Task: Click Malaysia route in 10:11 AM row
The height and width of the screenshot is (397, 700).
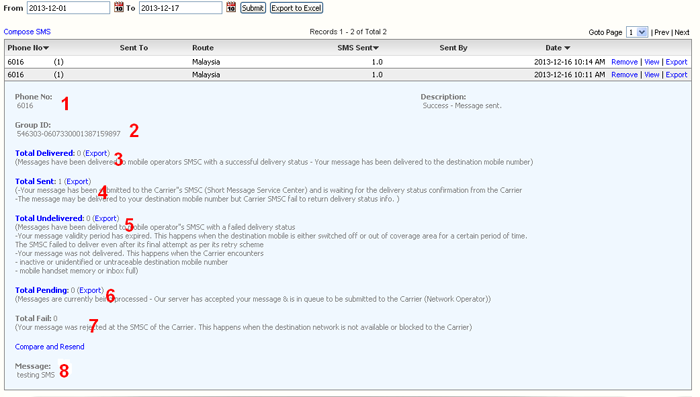Action: click(206, 75)
